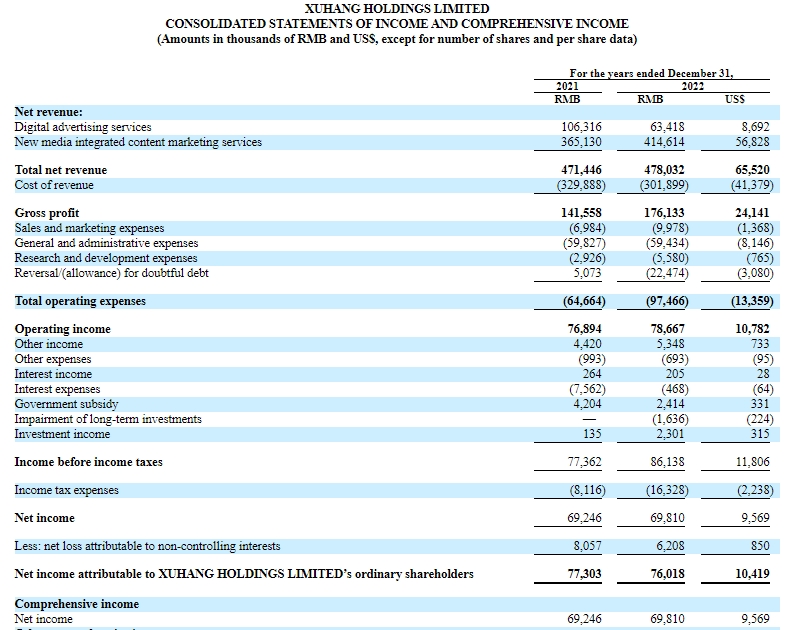The width and height of the screenshot is (791, 630).
Task: Select 'Interest income' row label
Action: (x=53, y=374)
